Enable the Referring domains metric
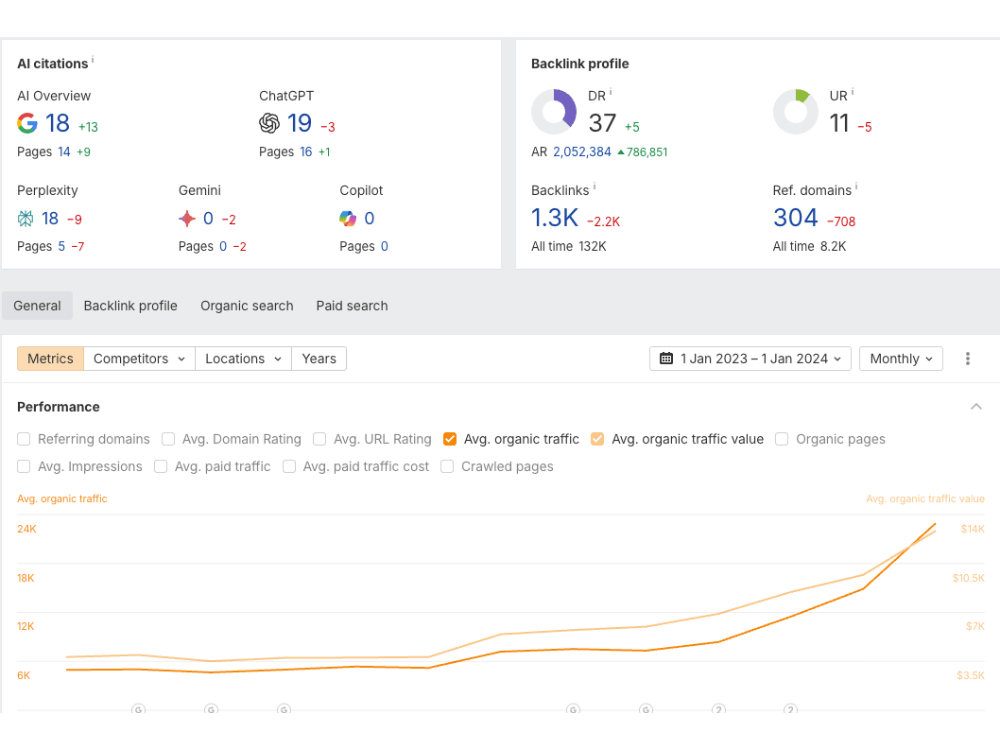Image resolution: width=1000 pixels, height=750 pixels. tap(23, 438)
